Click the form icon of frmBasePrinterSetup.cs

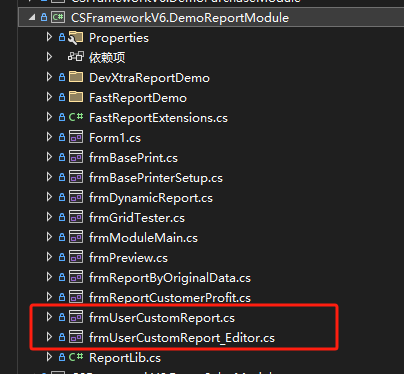(76, 177)
